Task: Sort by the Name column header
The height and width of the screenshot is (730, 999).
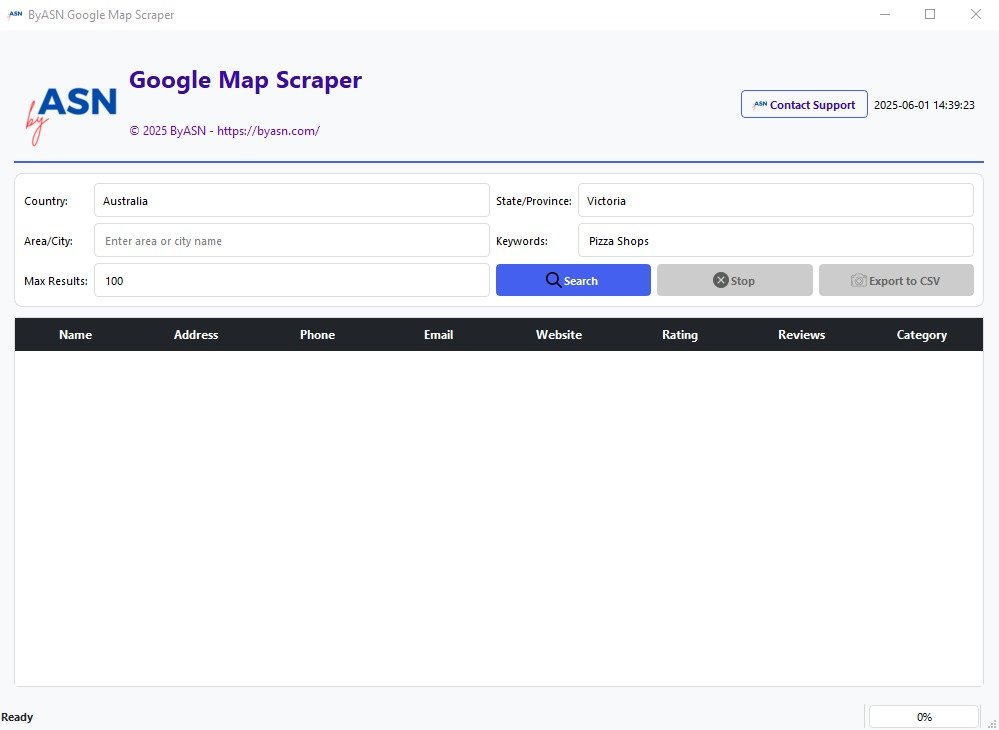Action: pos(75,334)
